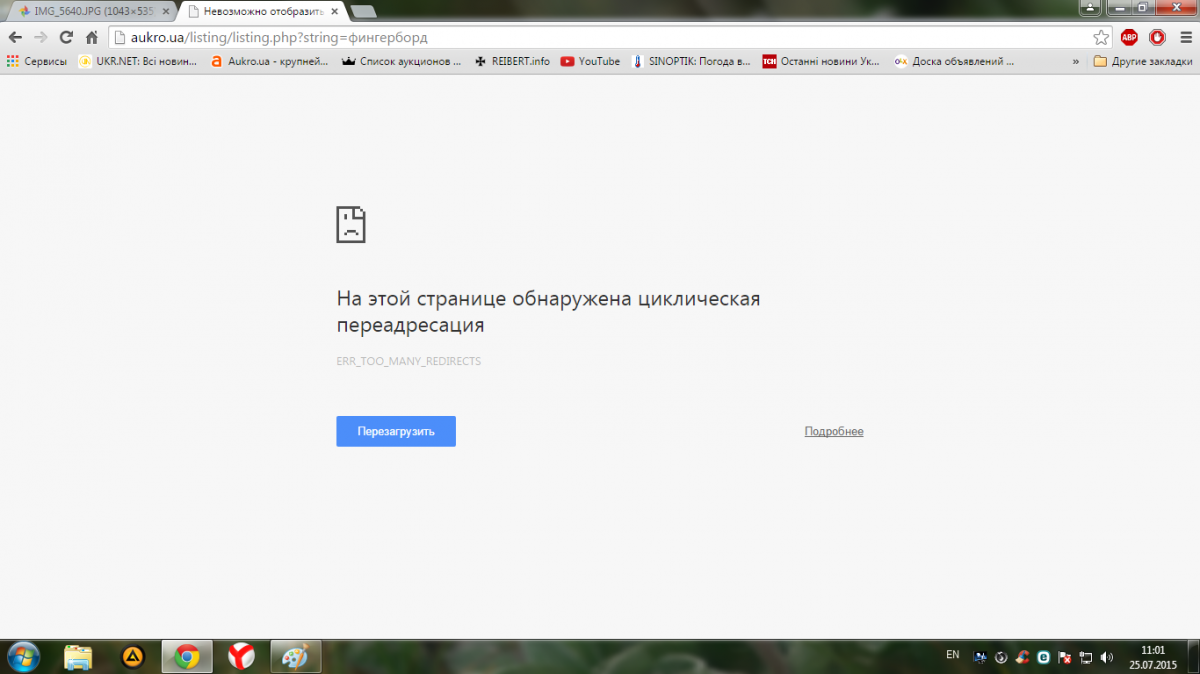Open the Windows Start menu
Image resolution: width=1200 pixels, height=674 pixels.
22,656
